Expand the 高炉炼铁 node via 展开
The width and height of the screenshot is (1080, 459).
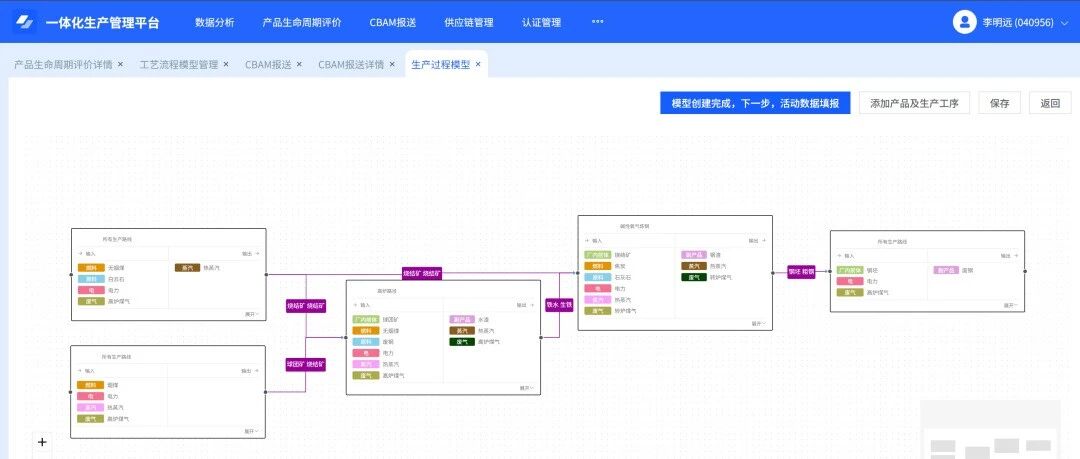pyautogui.click(x=527, y=387)
